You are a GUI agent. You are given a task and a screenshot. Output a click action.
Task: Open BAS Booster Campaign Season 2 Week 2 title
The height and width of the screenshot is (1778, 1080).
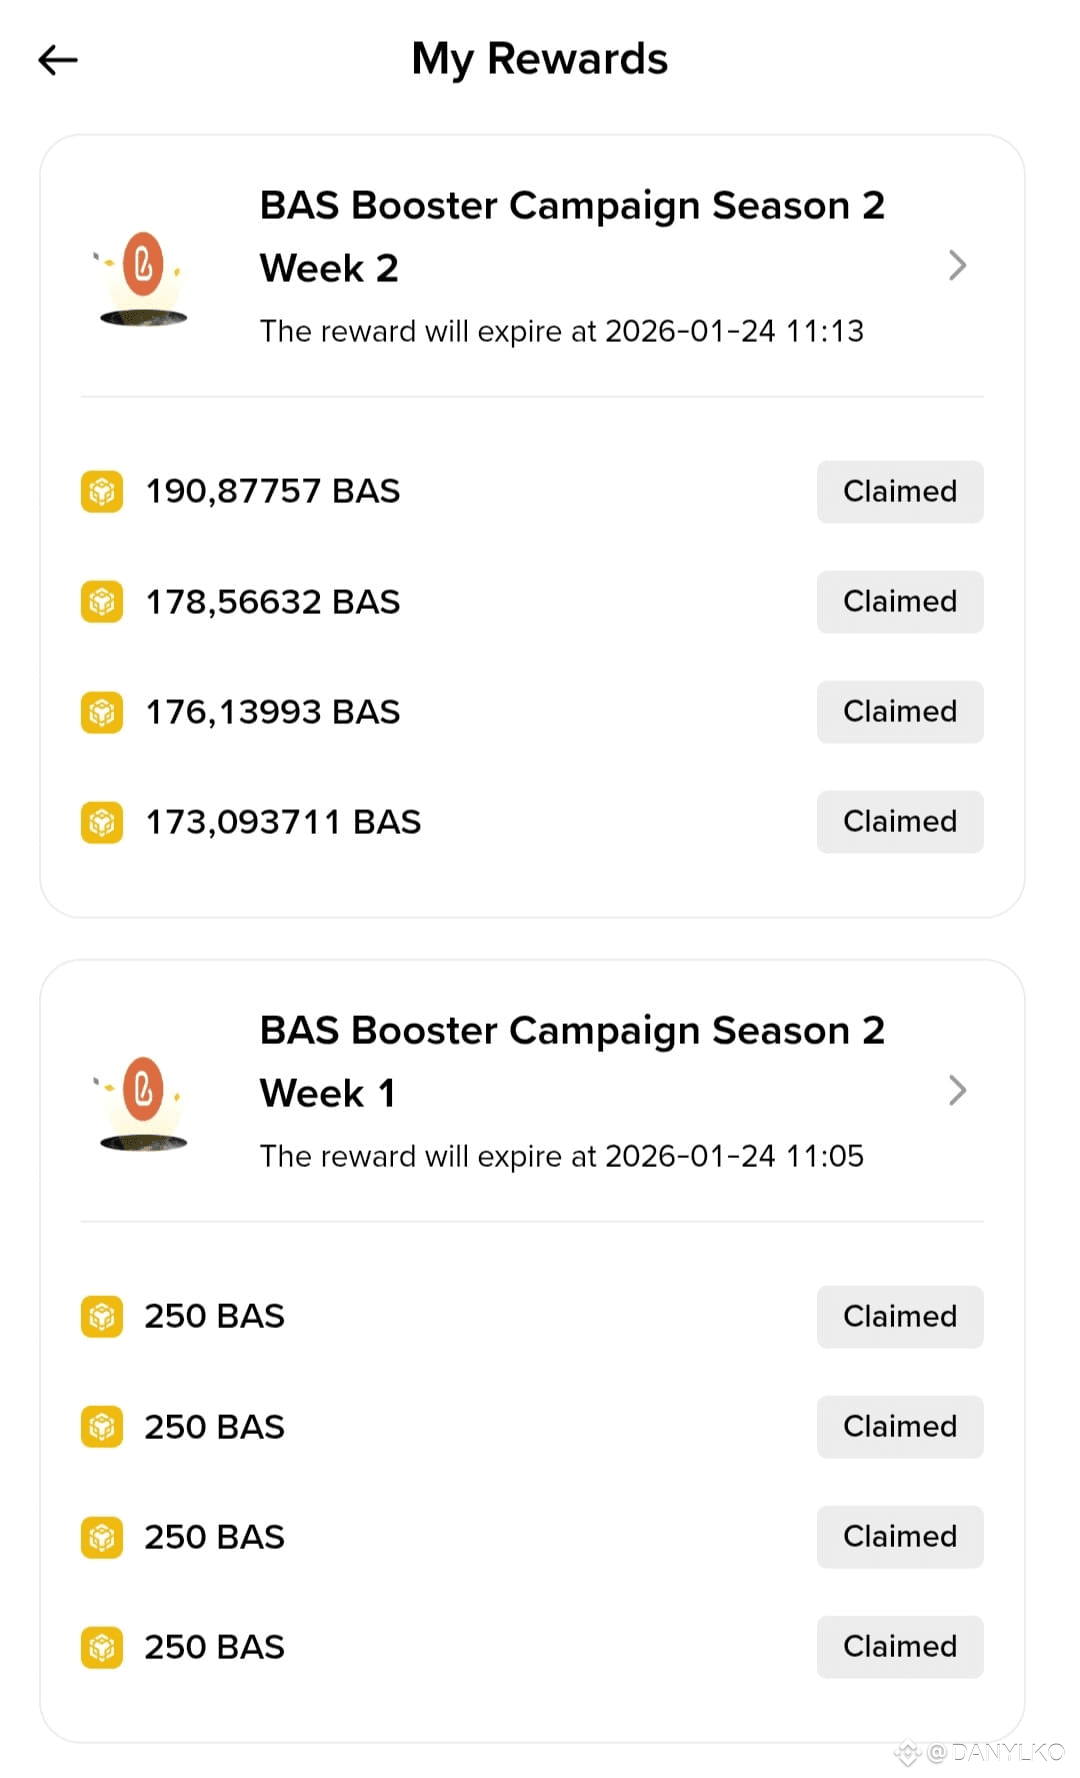tap(572, 237)
